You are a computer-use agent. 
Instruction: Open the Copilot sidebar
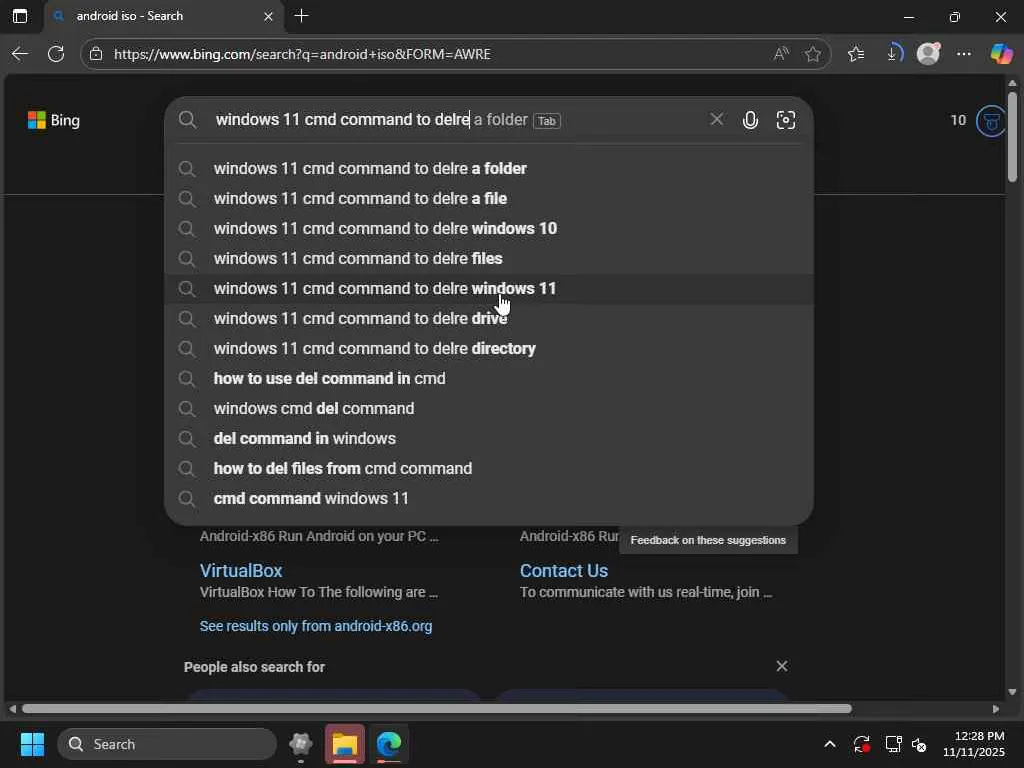click(x=1001, y=54)
